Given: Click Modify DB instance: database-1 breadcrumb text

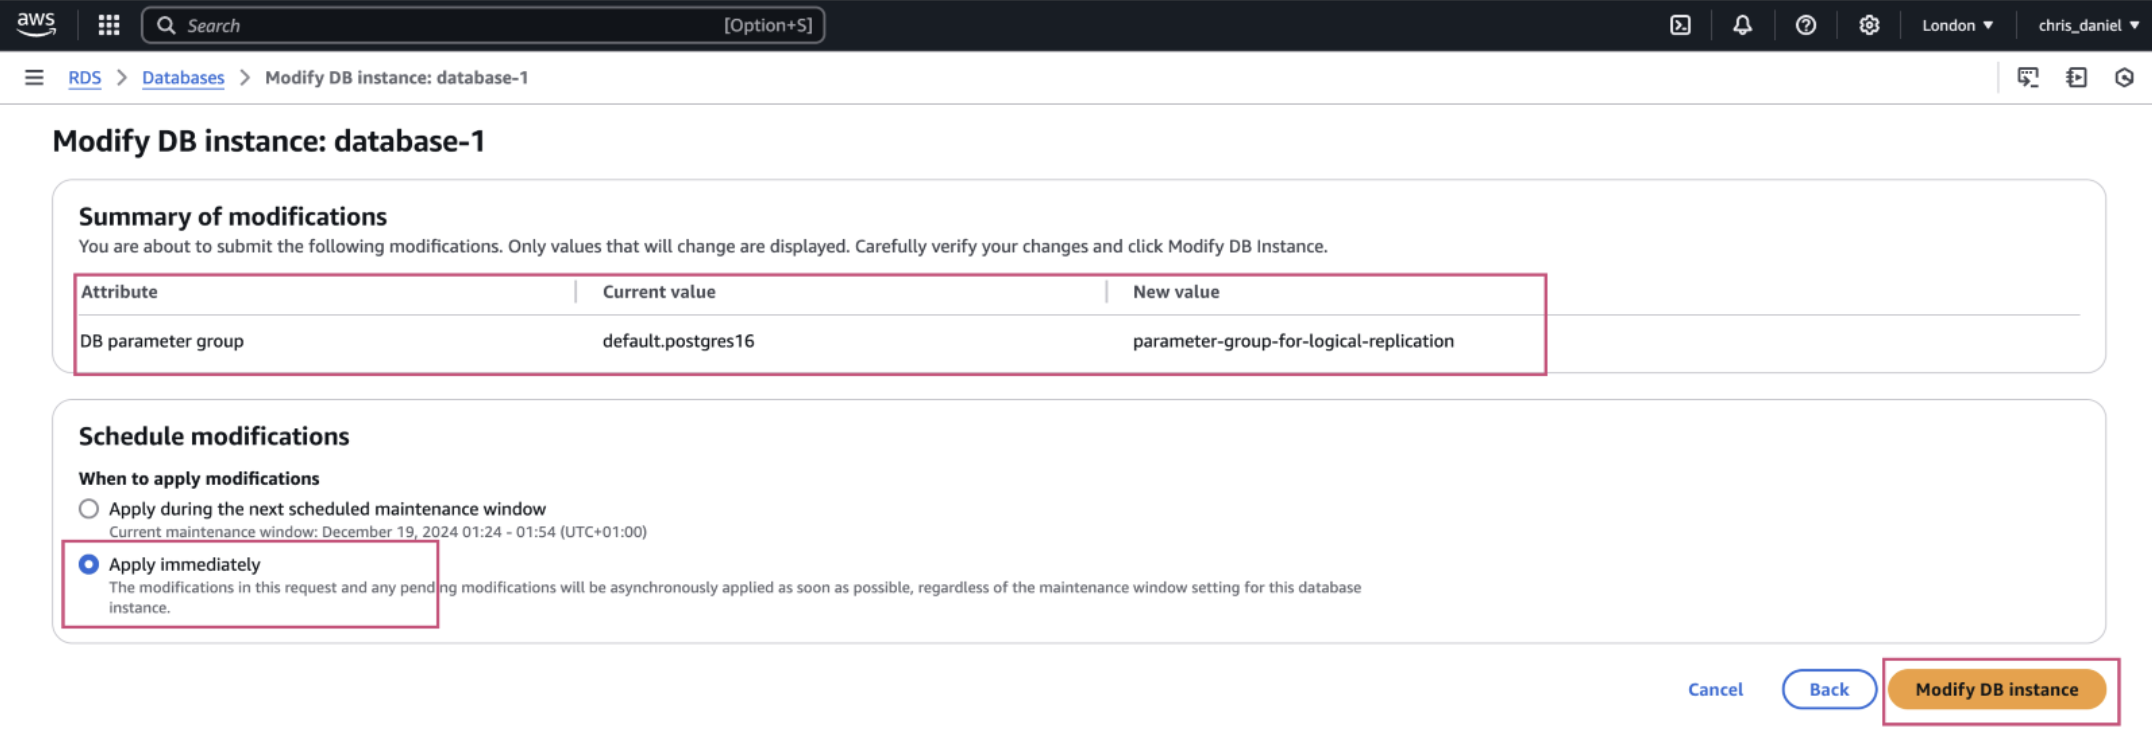Looking at the screenshot, I should click(396, 77).
